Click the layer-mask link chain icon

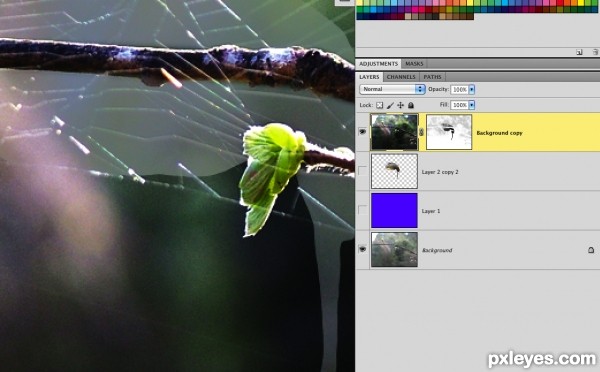click(421, 132)
